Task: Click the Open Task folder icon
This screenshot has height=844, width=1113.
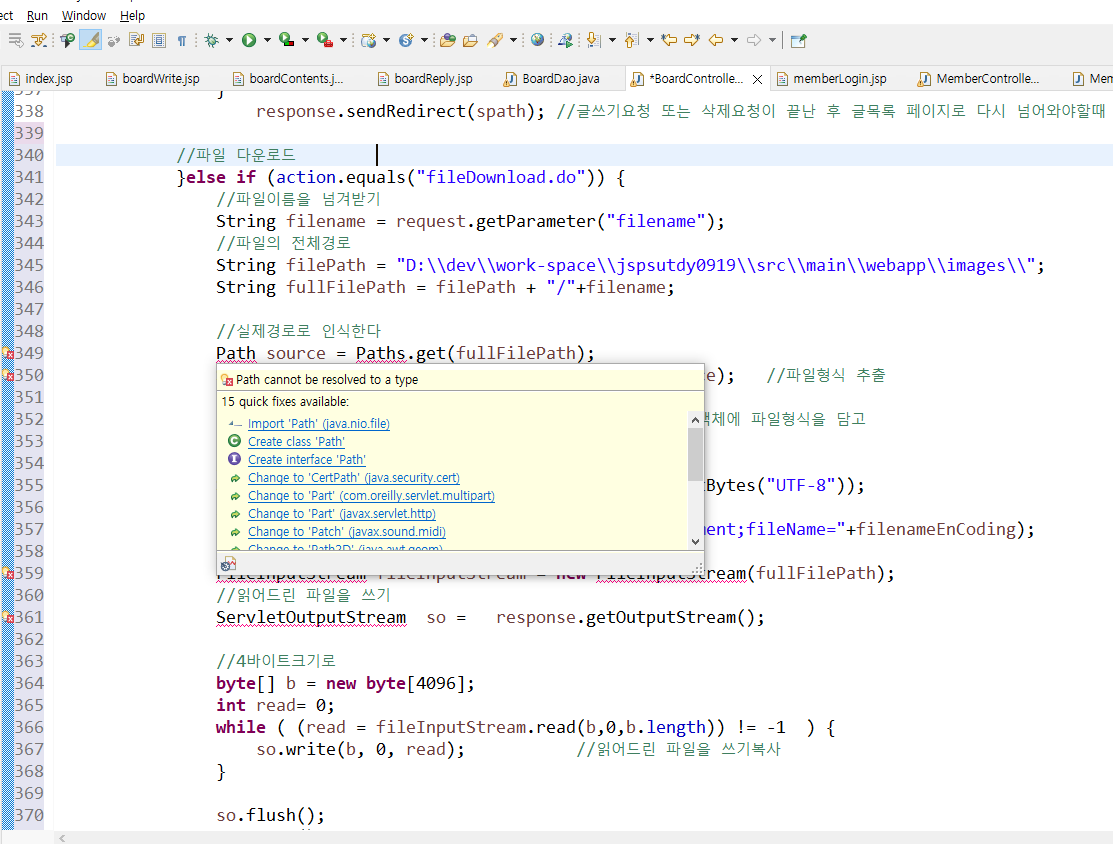Action: tap(470, 40)
